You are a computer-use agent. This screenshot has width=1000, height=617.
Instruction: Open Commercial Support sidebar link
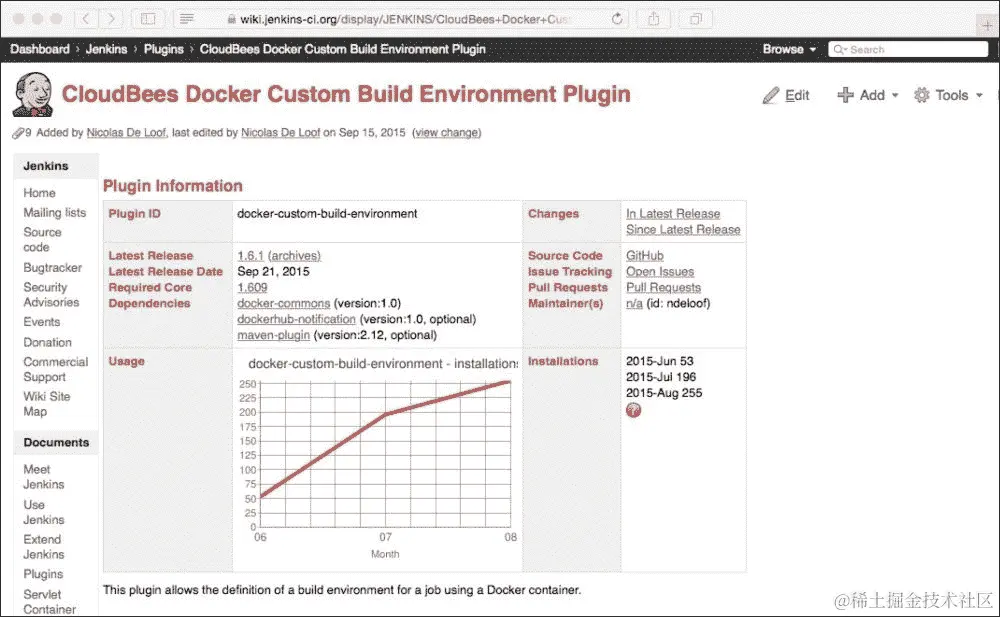(x=55, y=369)
